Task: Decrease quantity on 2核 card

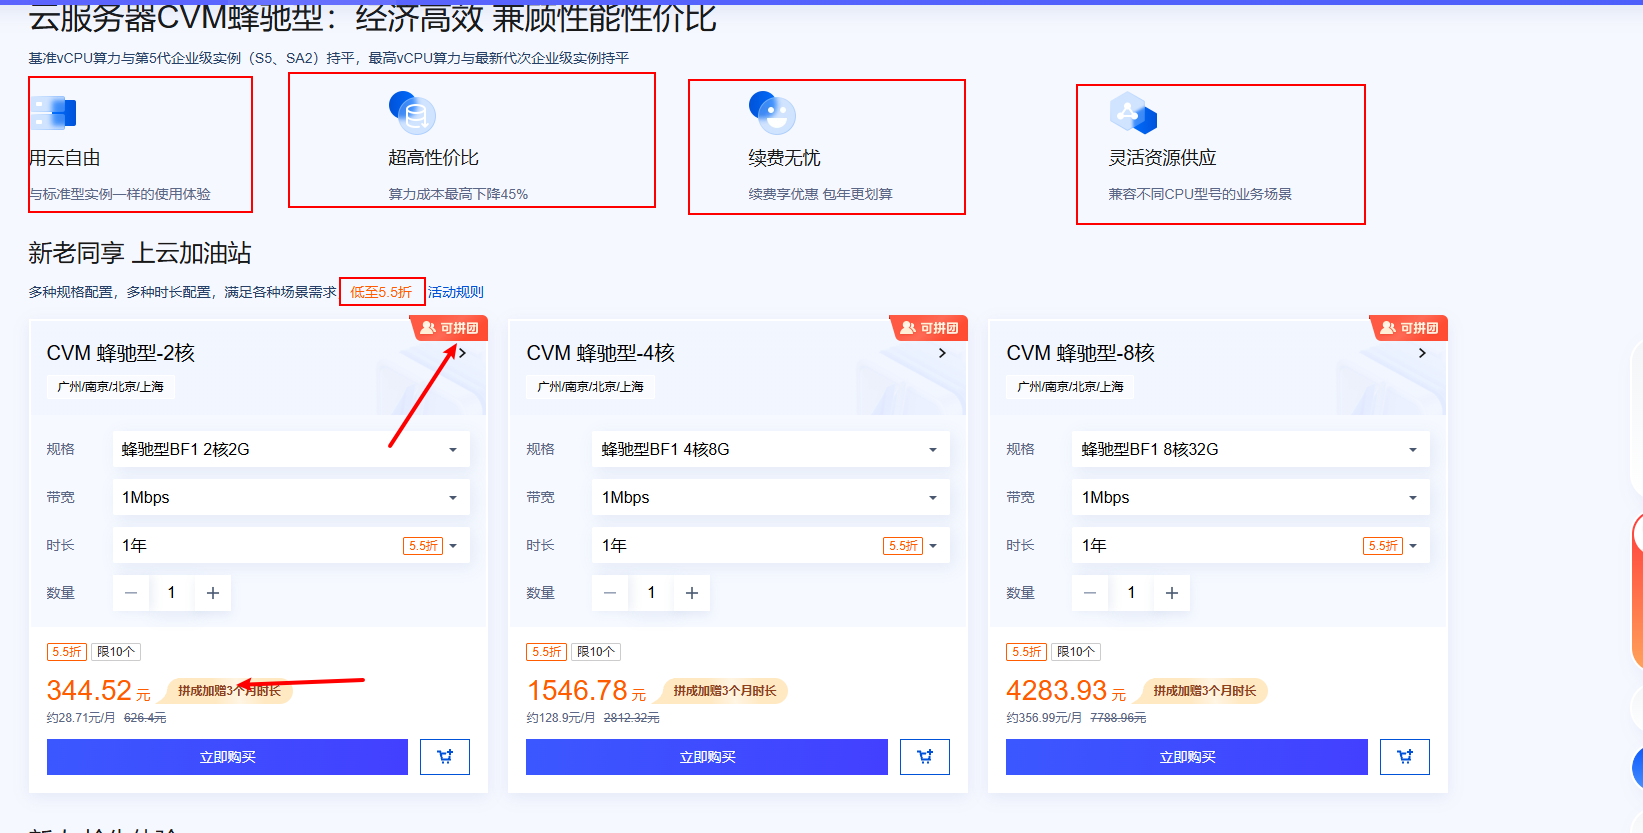Action: pos(131,593)
